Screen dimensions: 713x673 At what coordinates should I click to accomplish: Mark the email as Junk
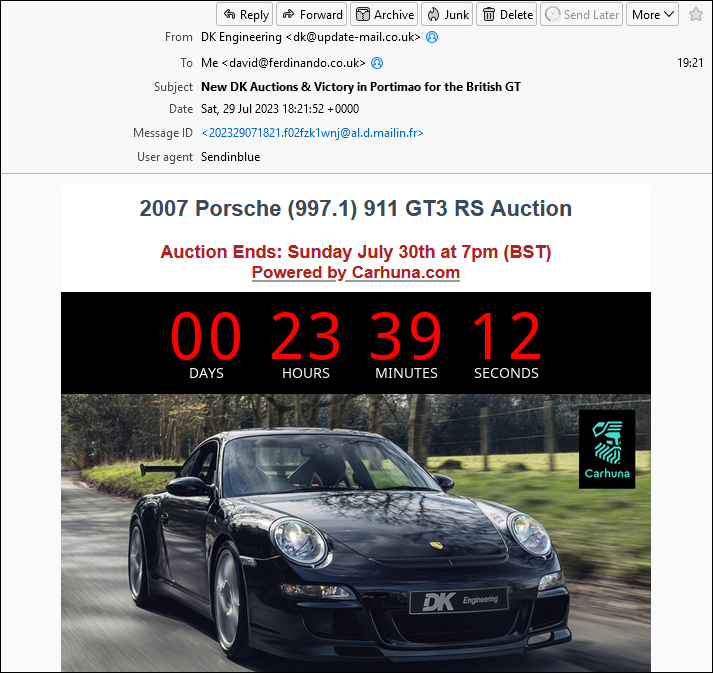[447, 15]
